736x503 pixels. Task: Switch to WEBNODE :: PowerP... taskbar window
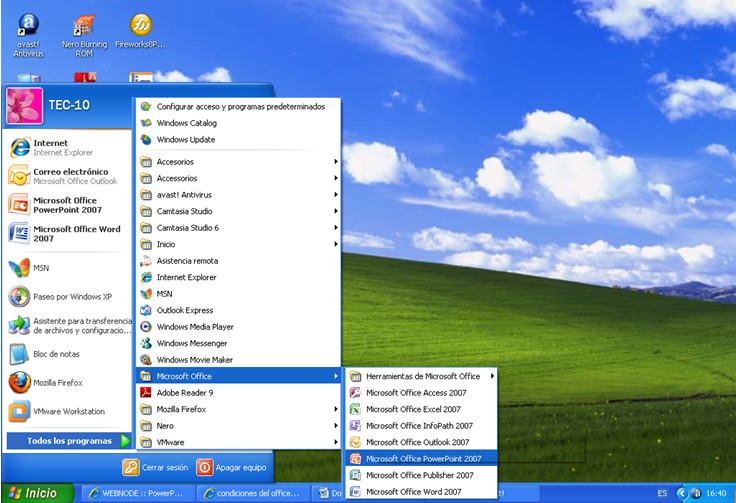pos(138,493)
